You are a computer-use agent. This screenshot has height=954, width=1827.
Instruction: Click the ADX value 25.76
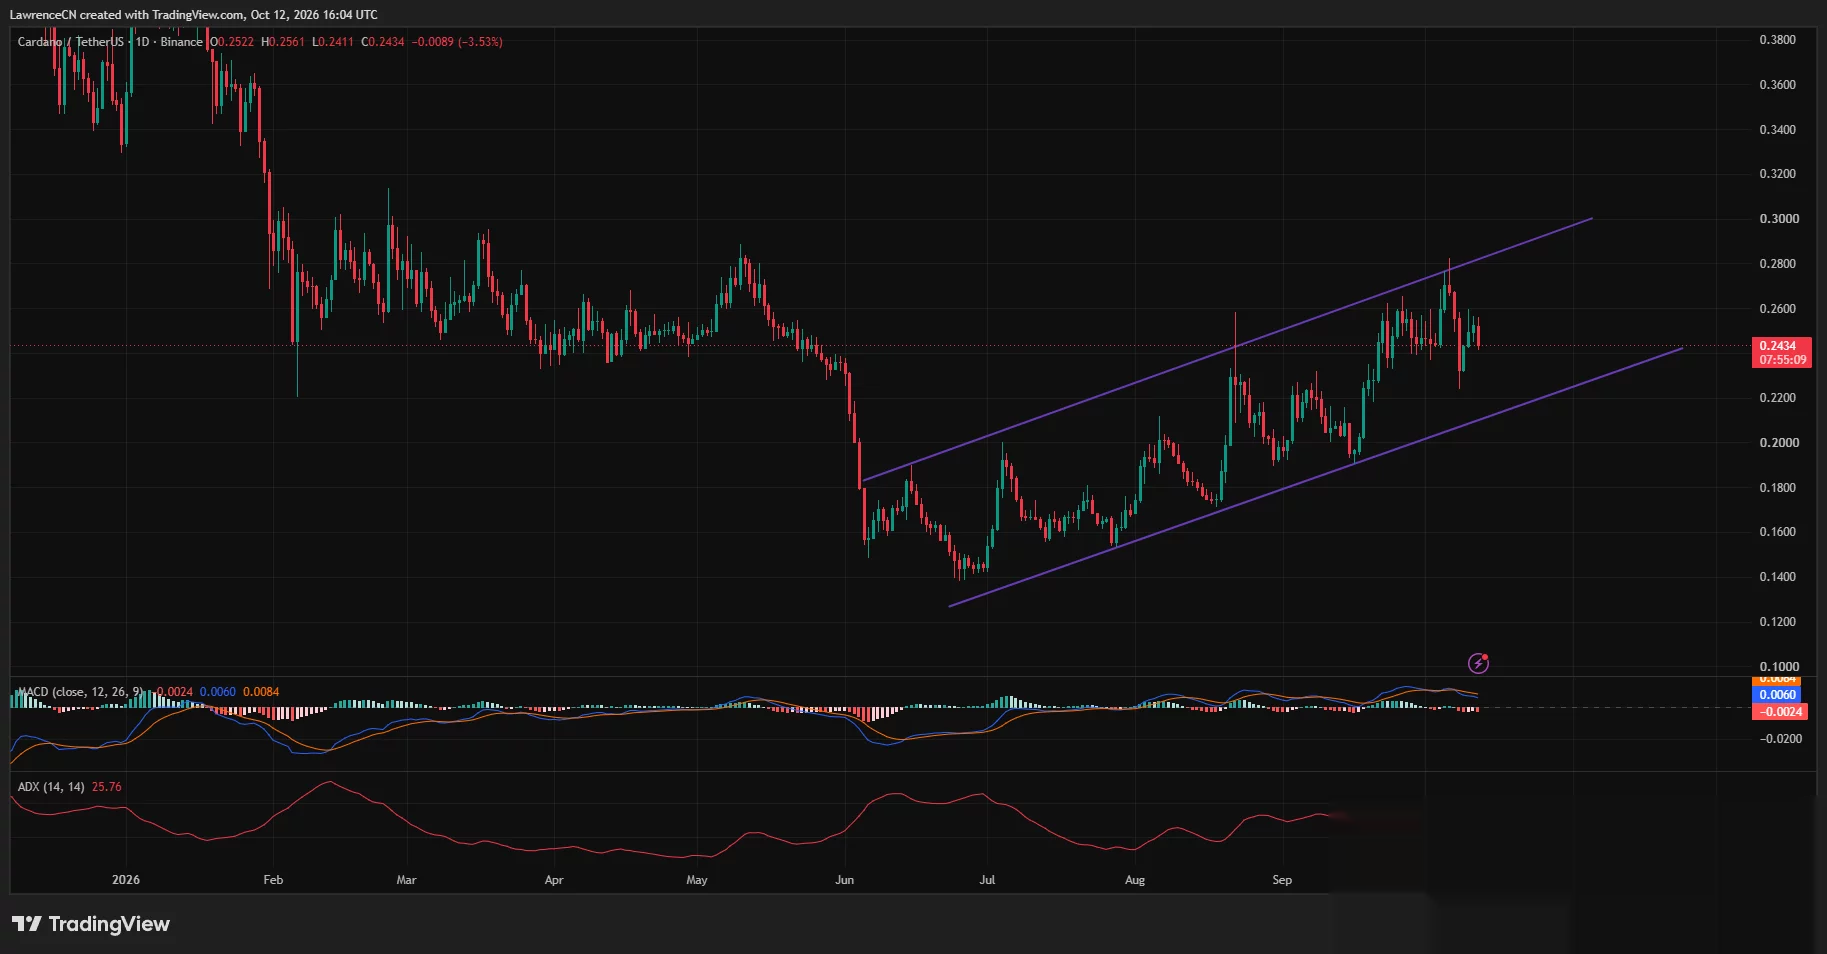coord(107,787)
